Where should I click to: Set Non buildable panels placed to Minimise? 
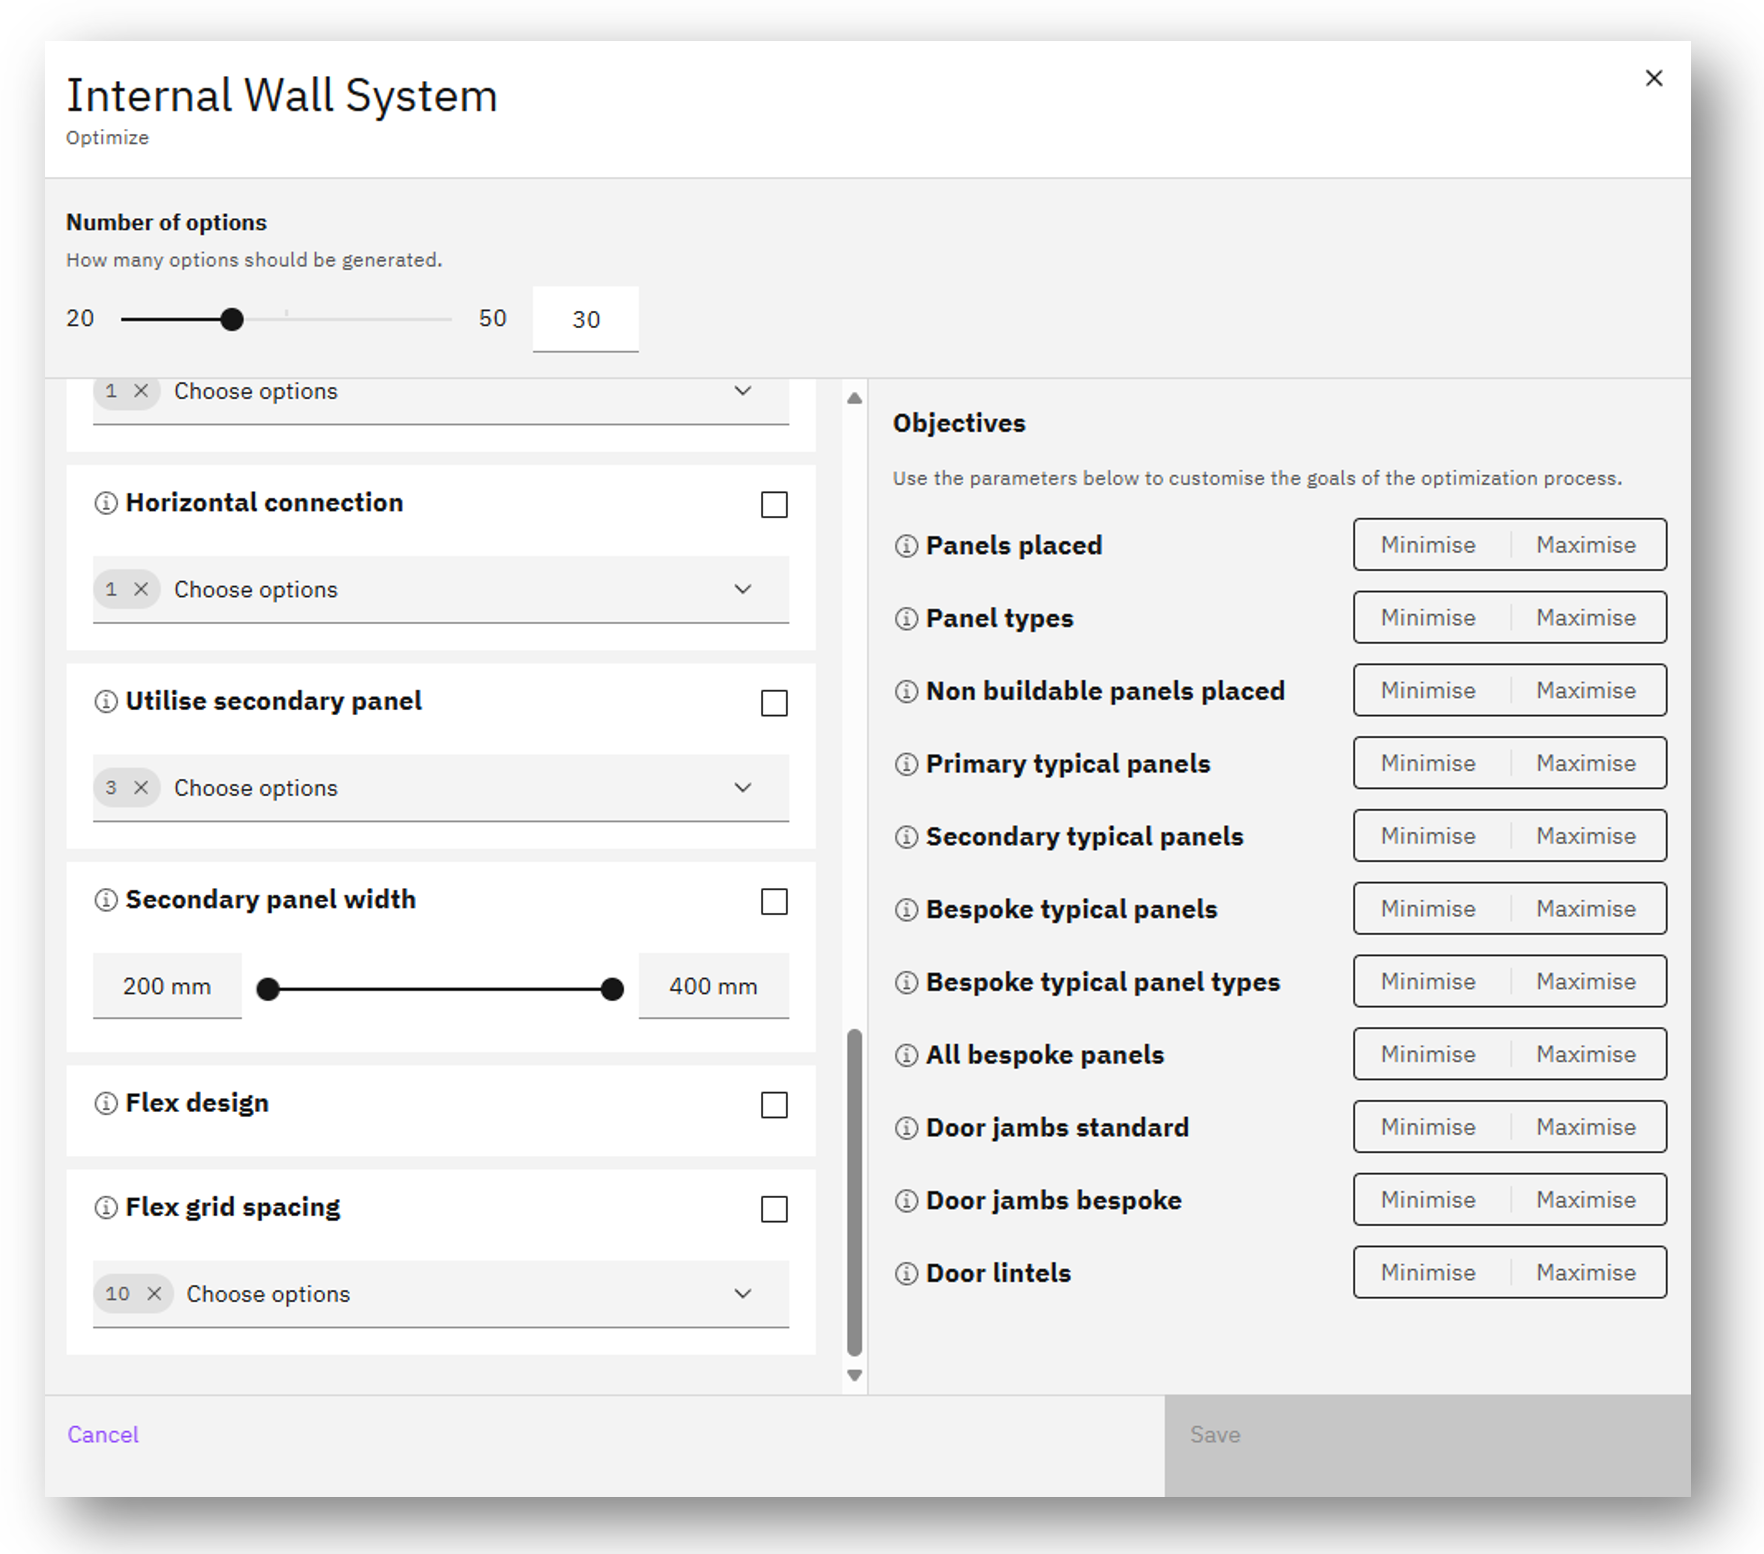[1431, 690]
